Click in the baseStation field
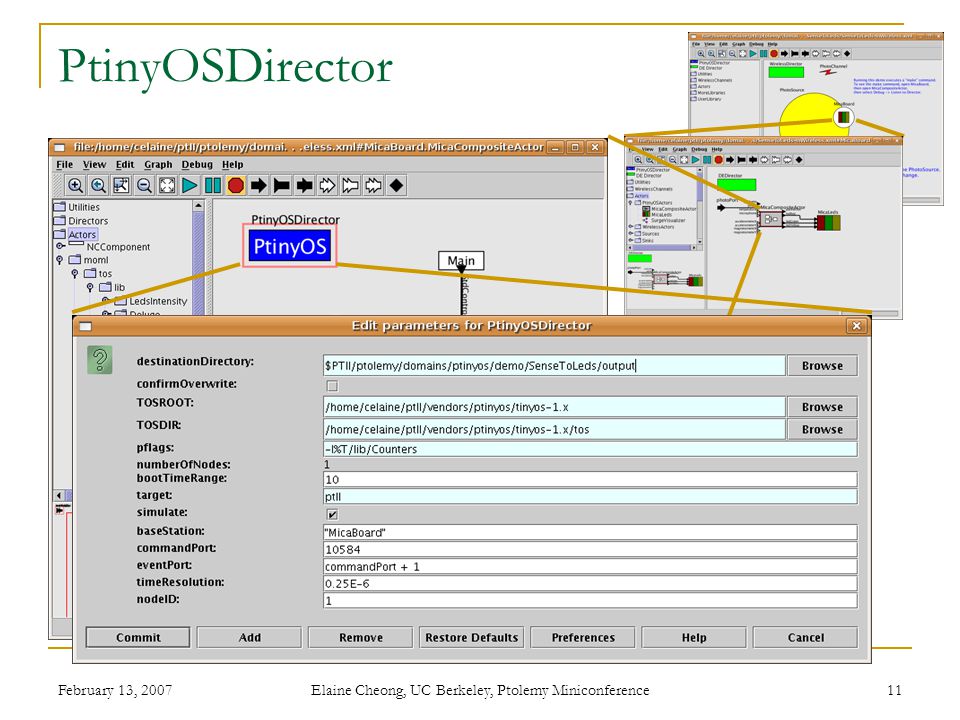 click(590, 533)
